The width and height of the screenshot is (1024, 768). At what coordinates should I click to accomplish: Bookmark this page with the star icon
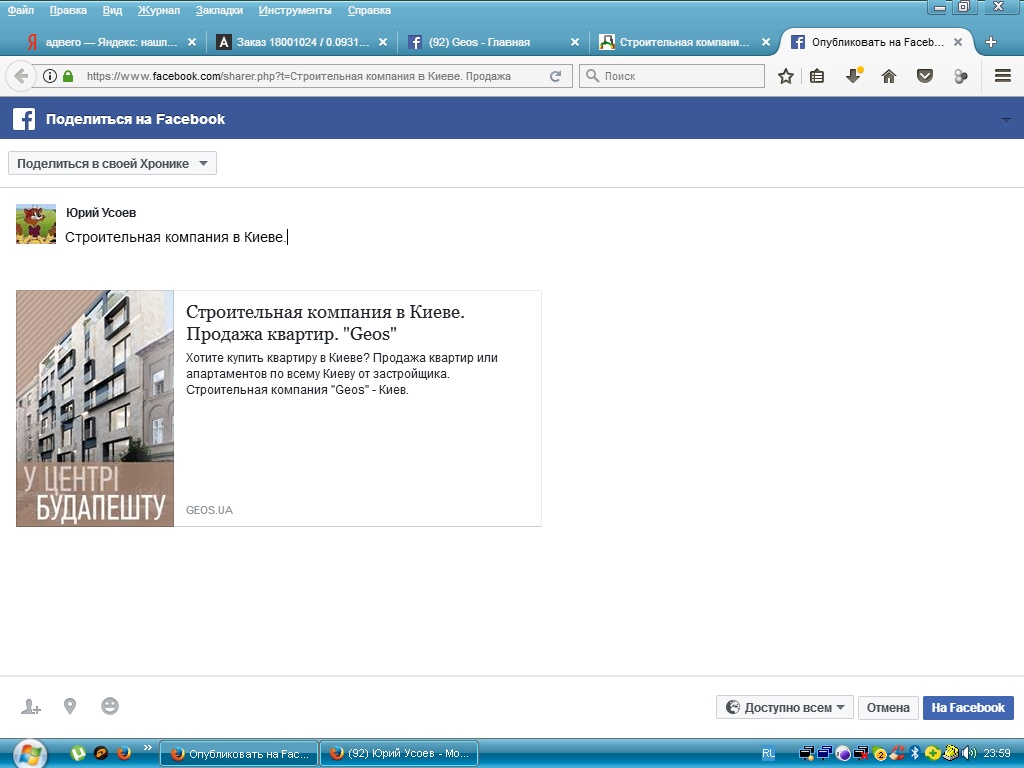[786, 76]
